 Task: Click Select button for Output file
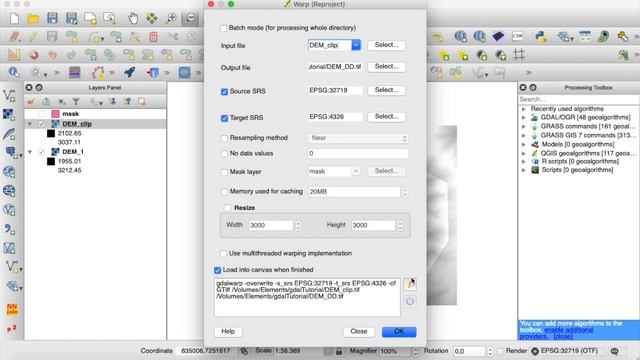click(x=386, y=67)
